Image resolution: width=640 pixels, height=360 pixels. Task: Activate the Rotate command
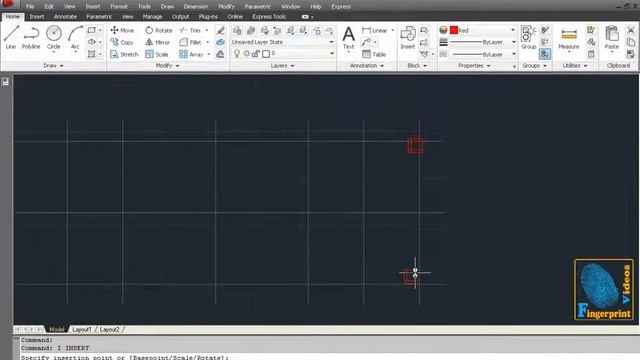coord(159,30)
